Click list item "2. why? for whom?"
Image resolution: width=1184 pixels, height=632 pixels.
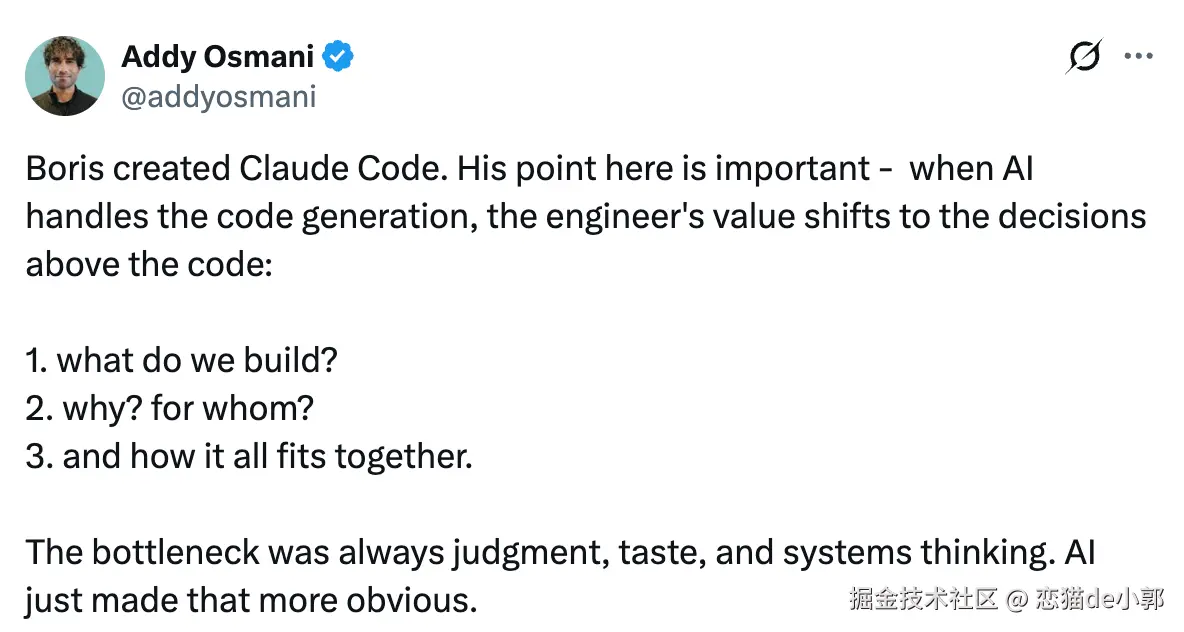point(171,408)
